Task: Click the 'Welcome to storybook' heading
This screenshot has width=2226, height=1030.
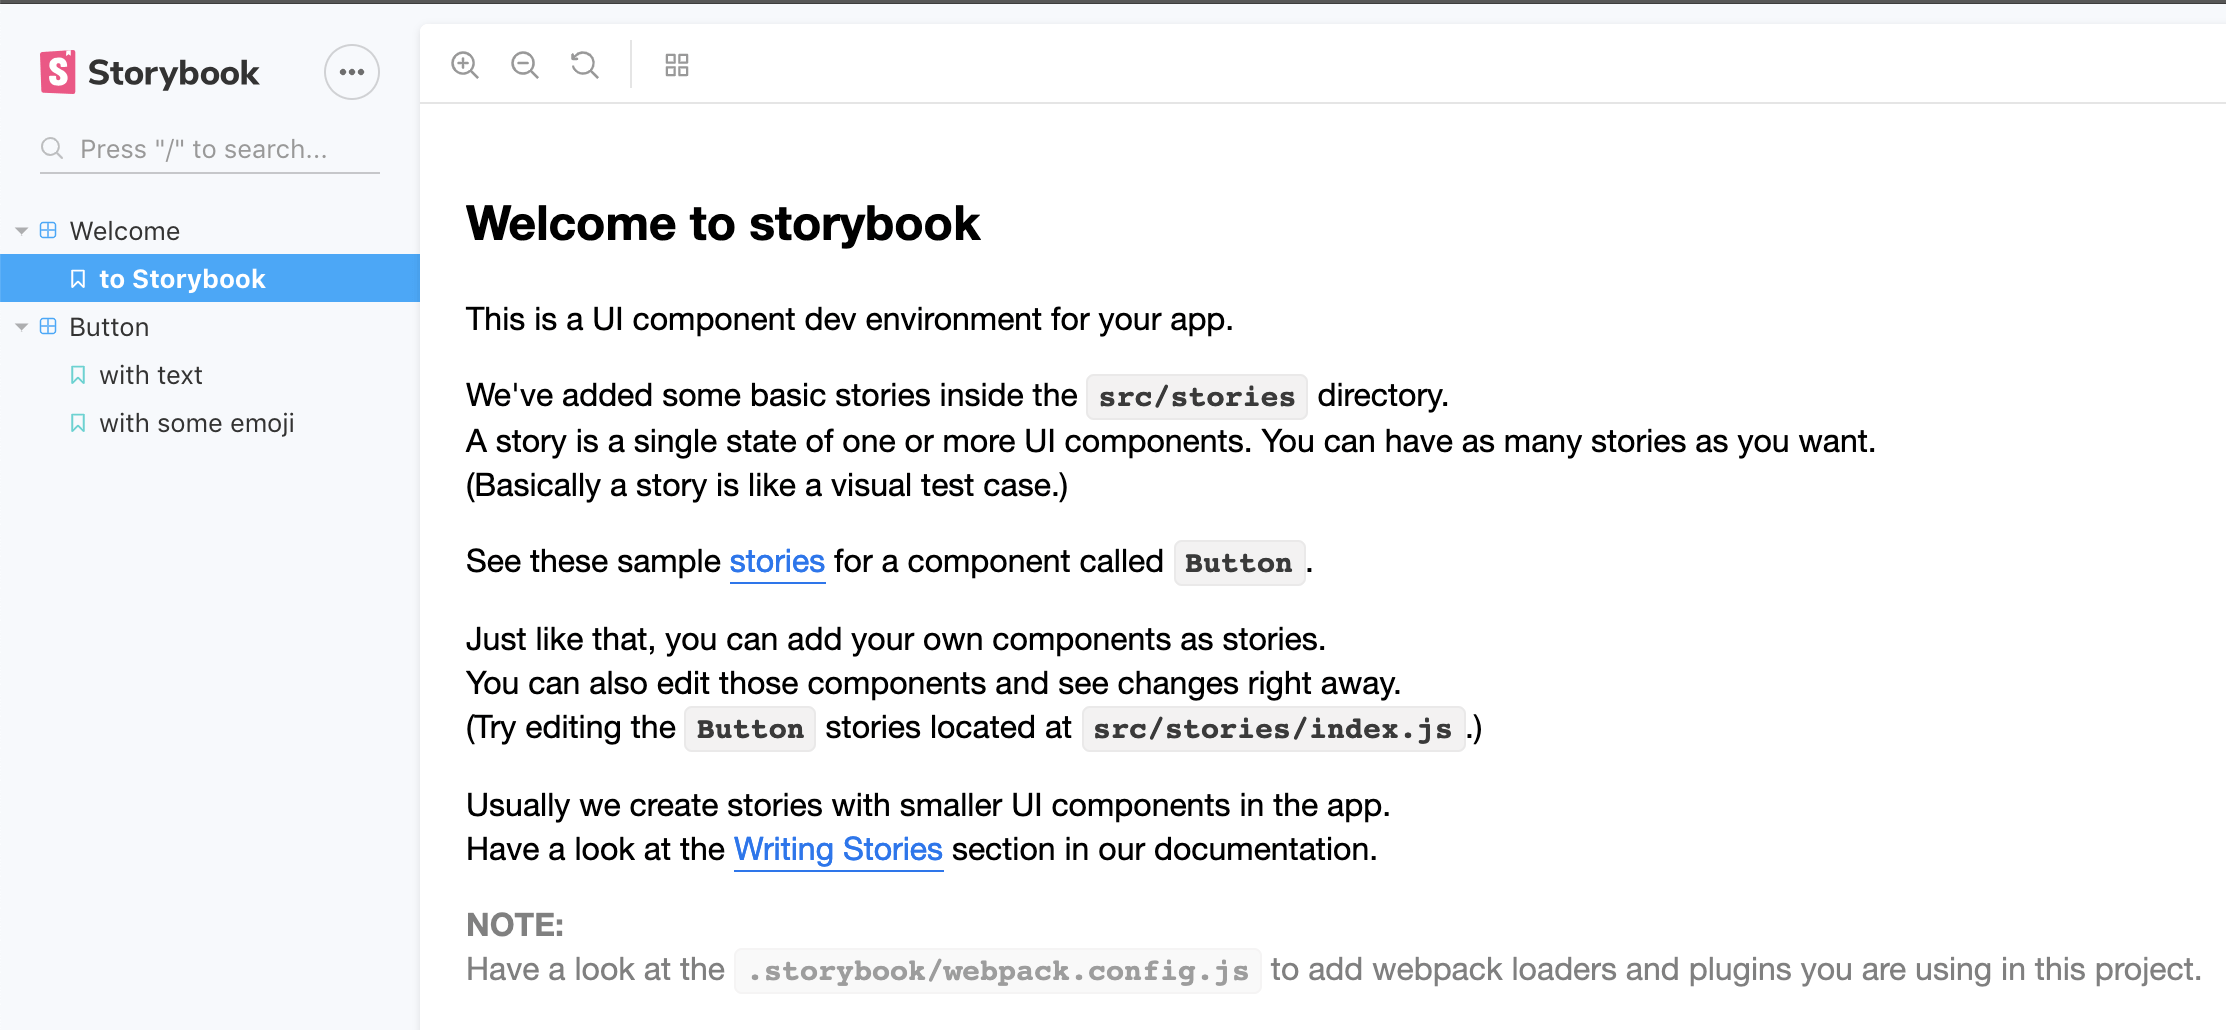Action: coord(723,223)
